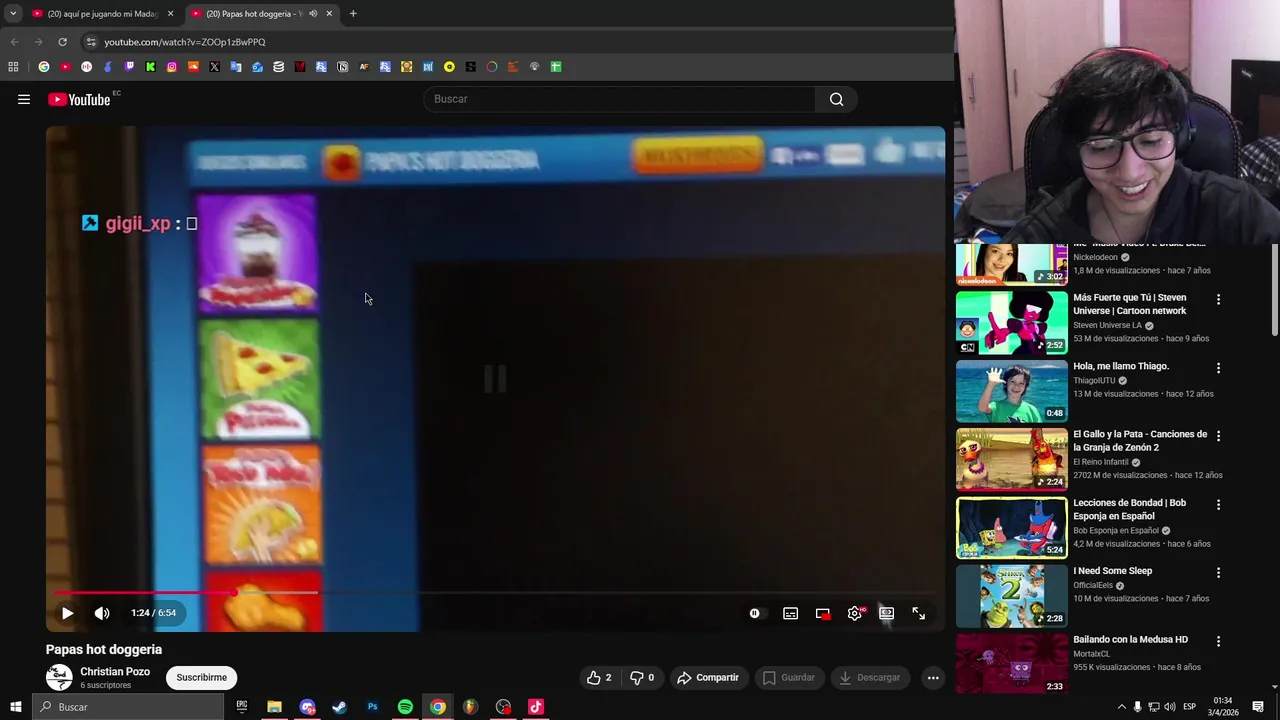Open Windows Start menu
The image size is (1280, 720).
16,707
